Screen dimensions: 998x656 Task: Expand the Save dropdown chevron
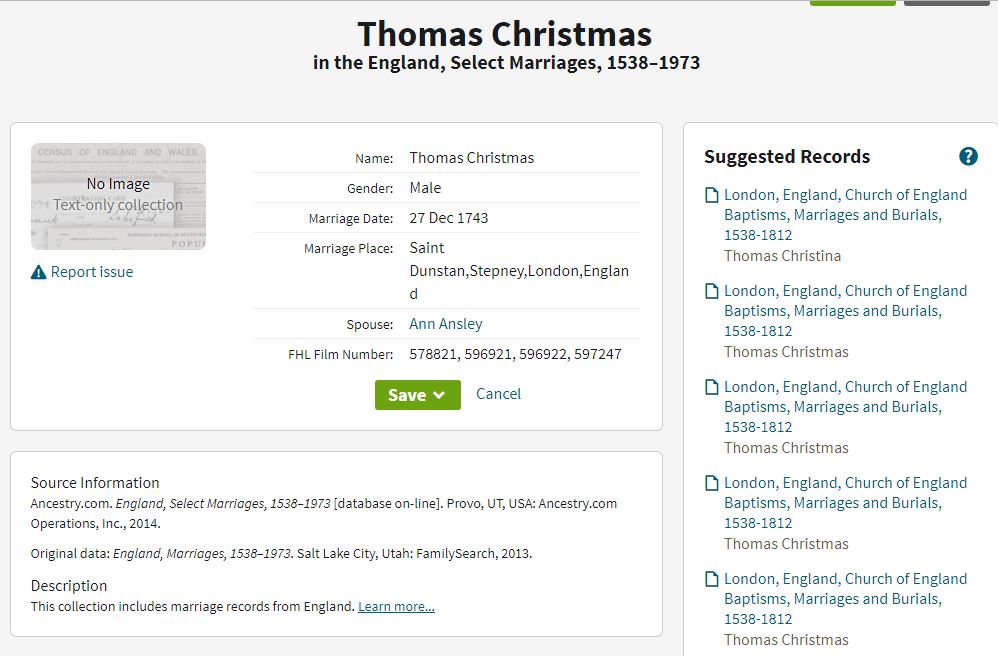click(439, 395)
